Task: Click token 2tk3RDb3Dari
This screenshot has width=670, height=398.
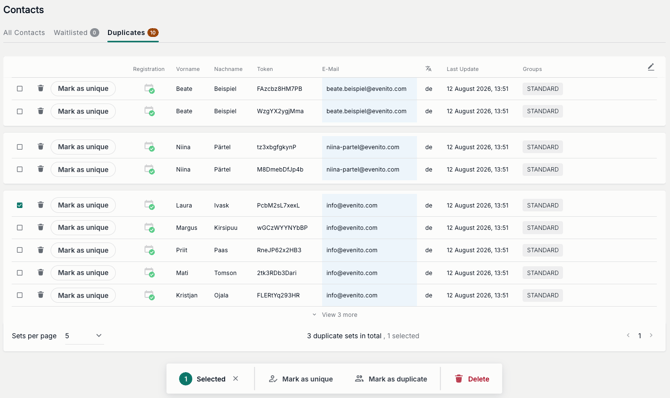Action: (276, 273)
